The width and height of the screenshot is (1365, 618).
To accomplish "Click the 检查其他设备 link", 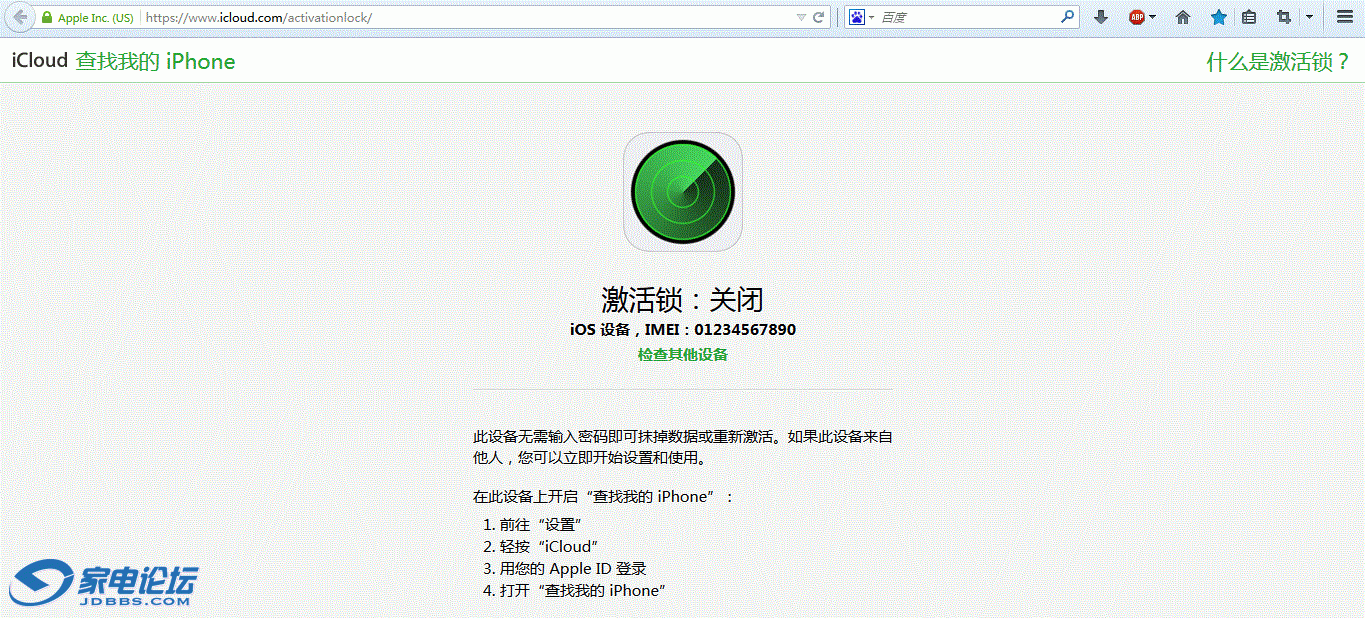I will [x=683, y=355].
